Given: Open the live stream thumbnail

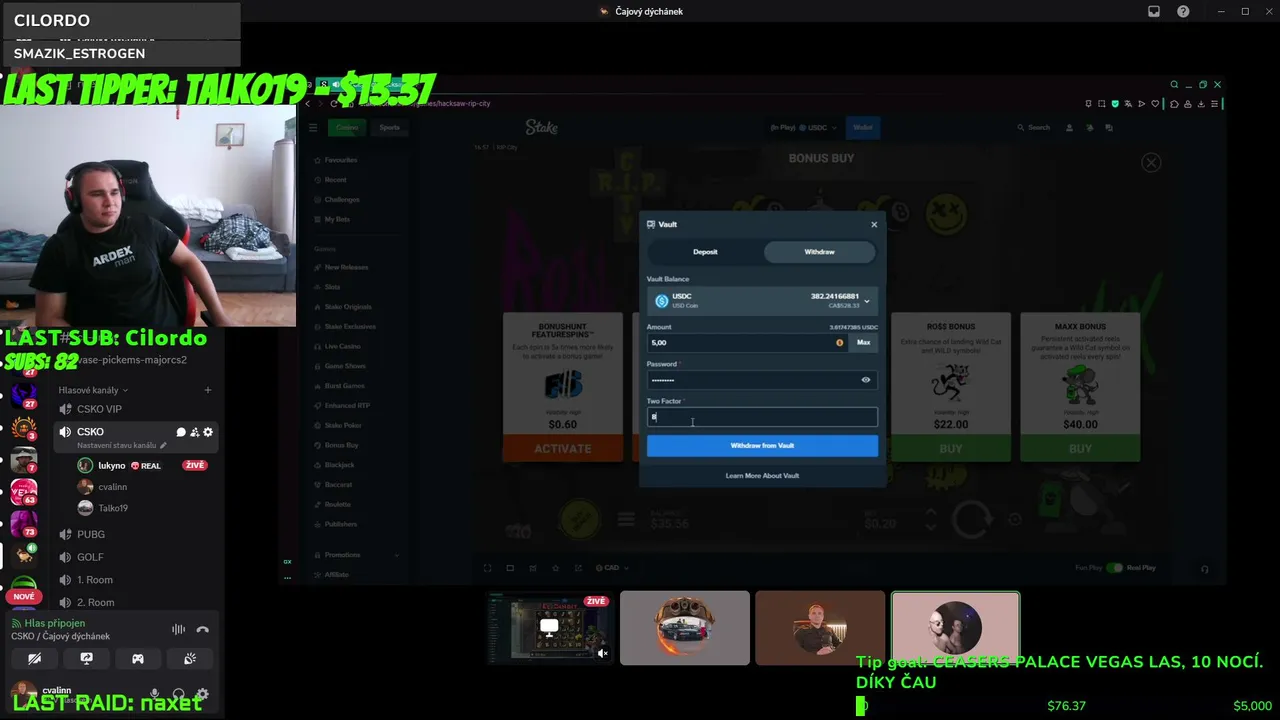Looking at the screenshot, I should click(x=549, y=628).
